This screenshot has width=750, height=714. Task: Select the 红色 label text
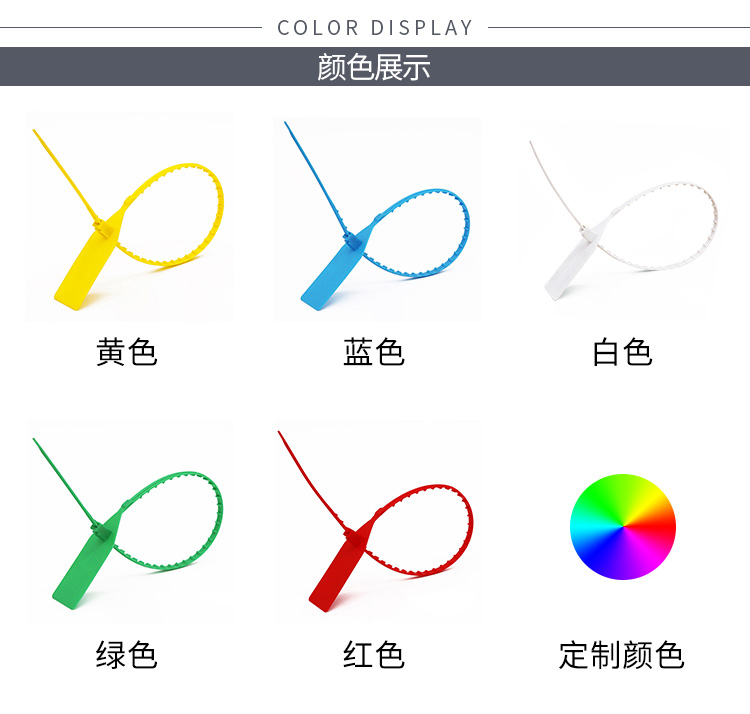pyautogui.click(x=374, y=655)
